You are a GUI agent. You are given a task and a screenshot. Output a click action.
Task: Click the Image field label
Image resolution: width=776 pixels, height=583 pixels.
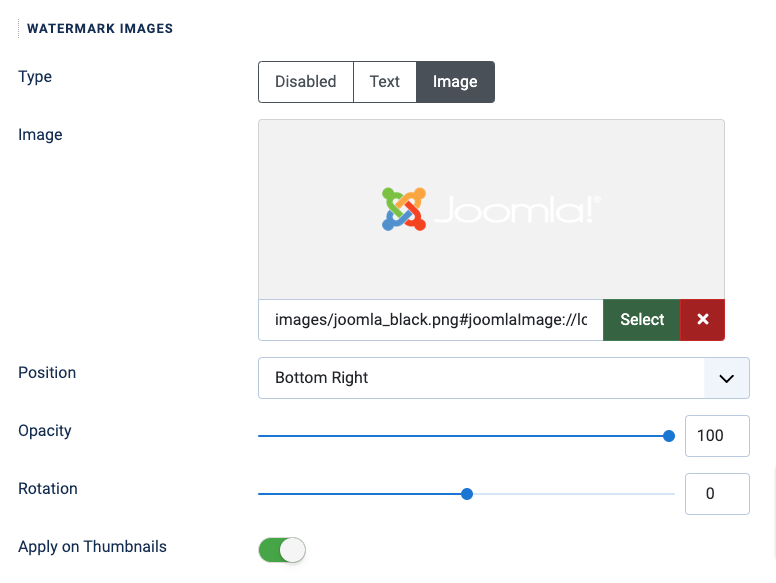click(x=40, y=135)
